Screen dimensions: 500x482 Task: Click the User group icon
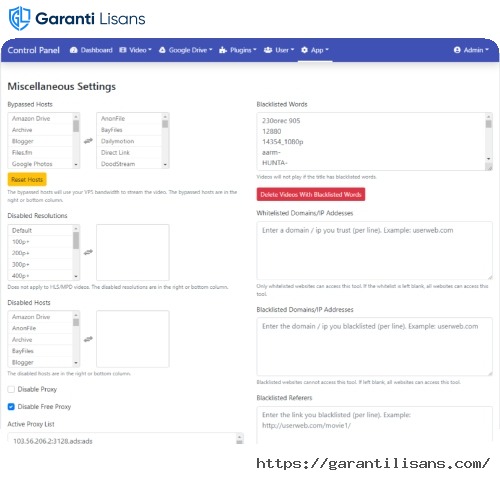tap(268, 50)
